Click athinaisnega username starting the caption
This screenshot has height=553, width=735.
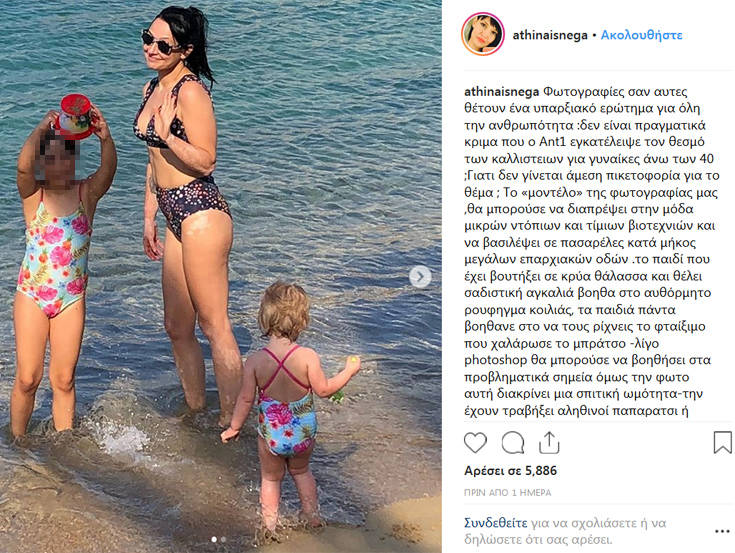point(502,91)
